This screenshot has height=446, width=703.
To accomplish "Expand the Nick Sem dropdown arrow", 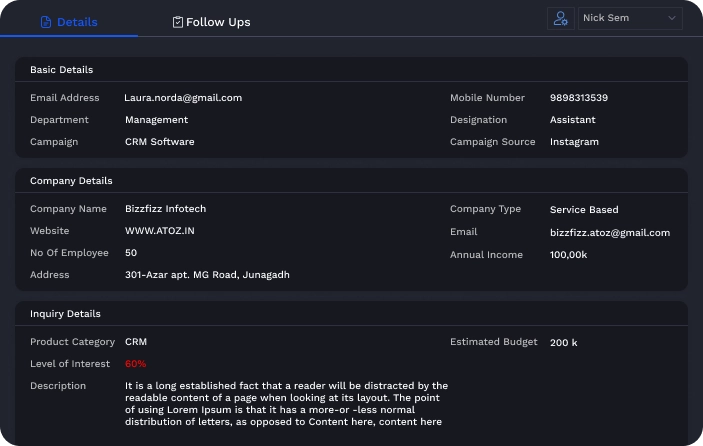I will pyautogui.click(x=671, y=18).
